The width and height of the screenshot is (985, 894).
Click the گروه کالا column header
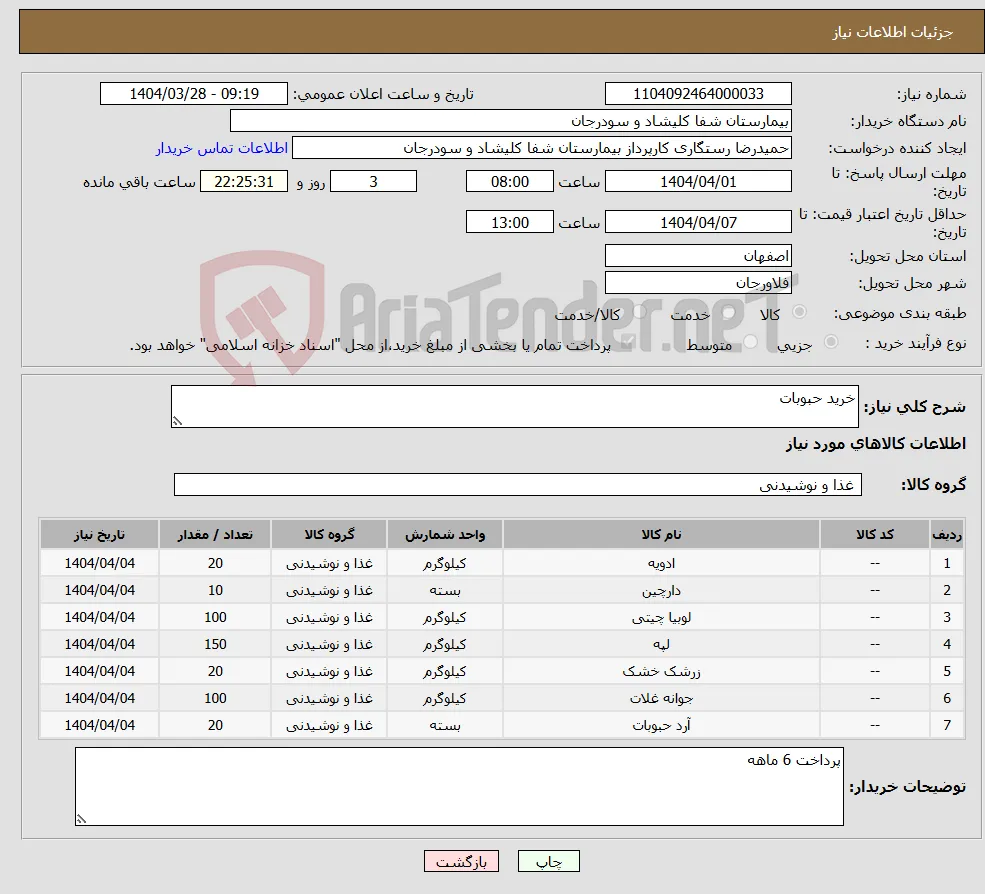(x=329, y=535)
